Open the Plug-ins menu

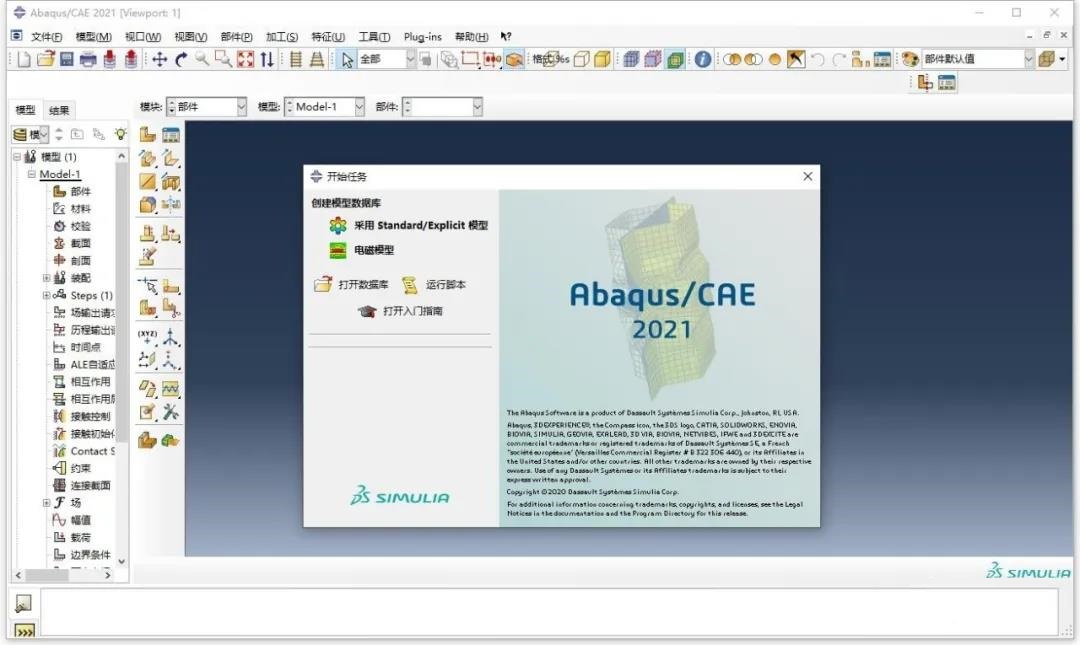pos(422,36)
